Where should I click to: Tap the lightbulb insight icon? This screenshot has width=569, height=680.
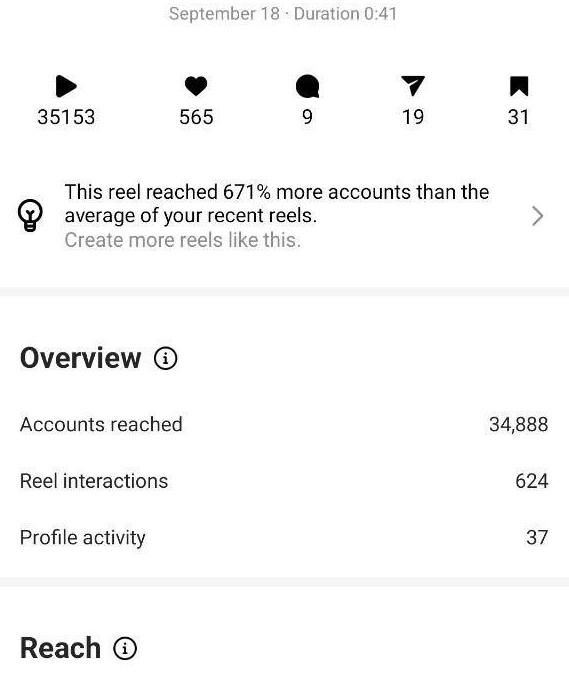click(30, 216)
